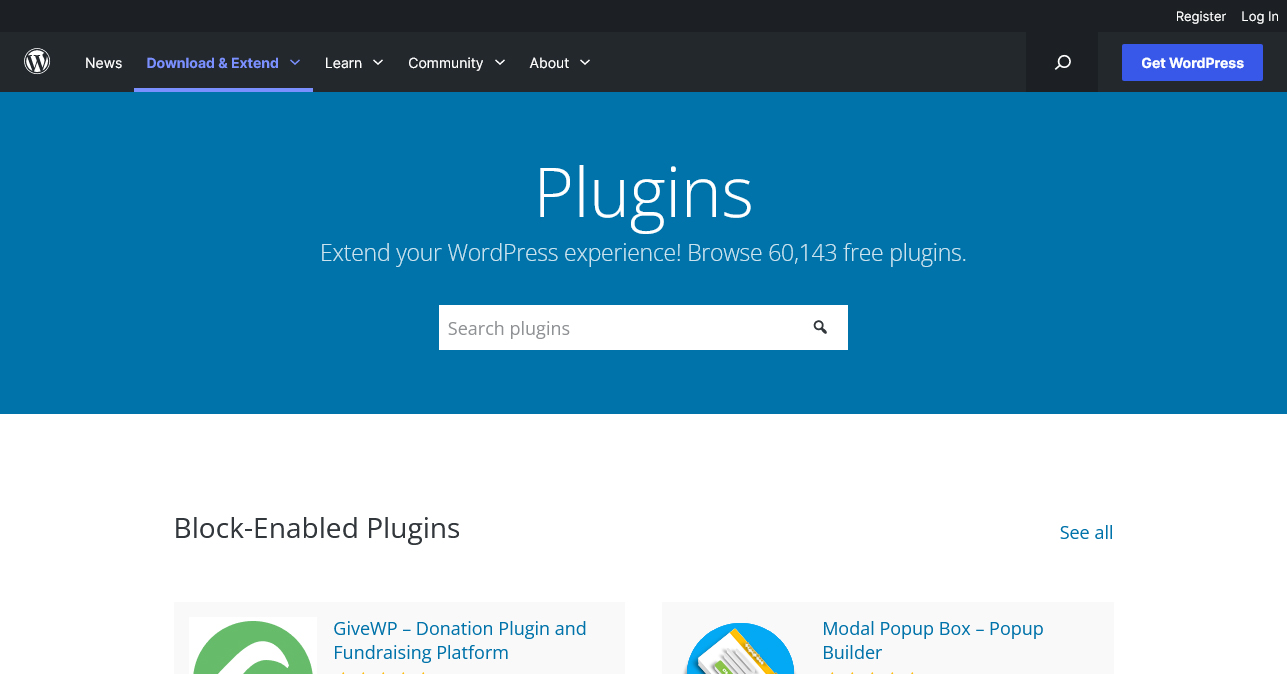Open GiveWP – Donation Plugin title link
Viewport: 1287px width, 674px height.
click(x=460, y=640)
